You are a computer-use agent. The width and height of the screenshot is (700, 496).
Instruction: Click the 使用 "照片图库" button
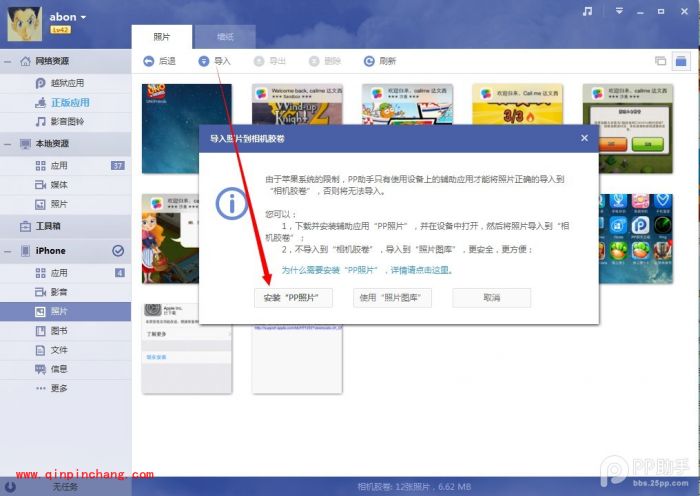pyautogui.click(x=392, y=298)
